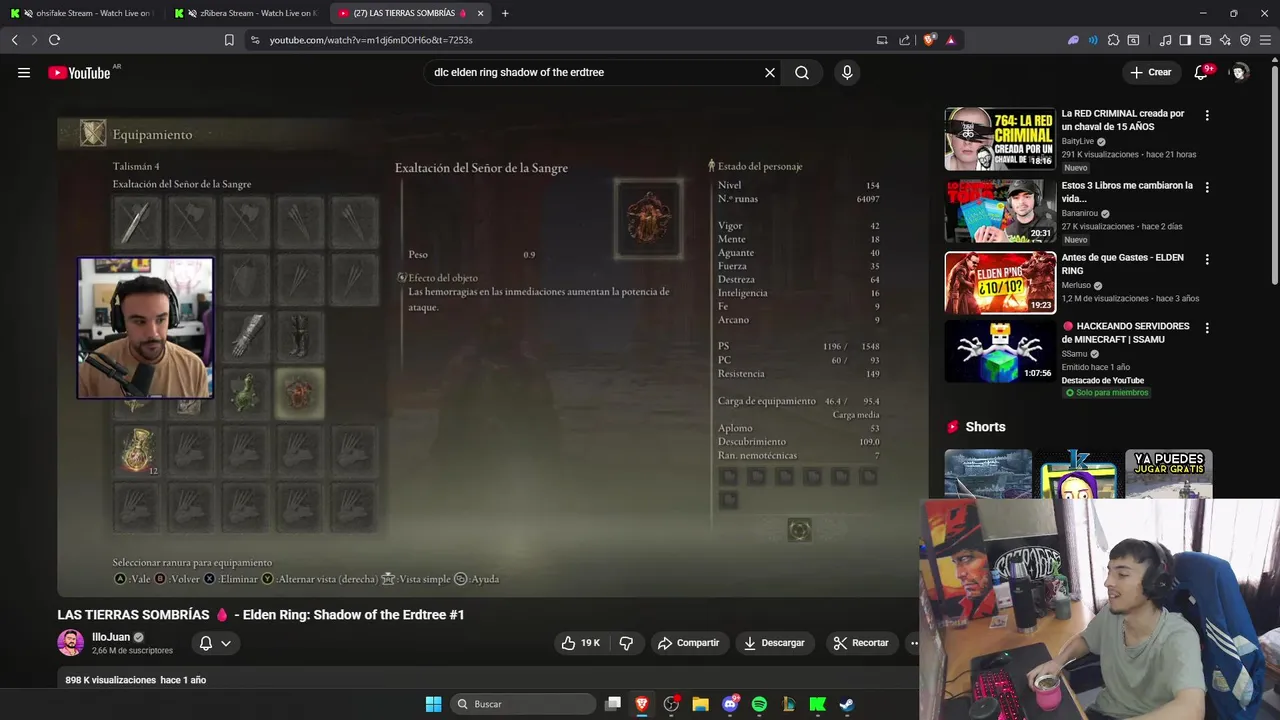1280x720 pixels.
Task: Clear the search box with the X
Action: click(770, 72)
